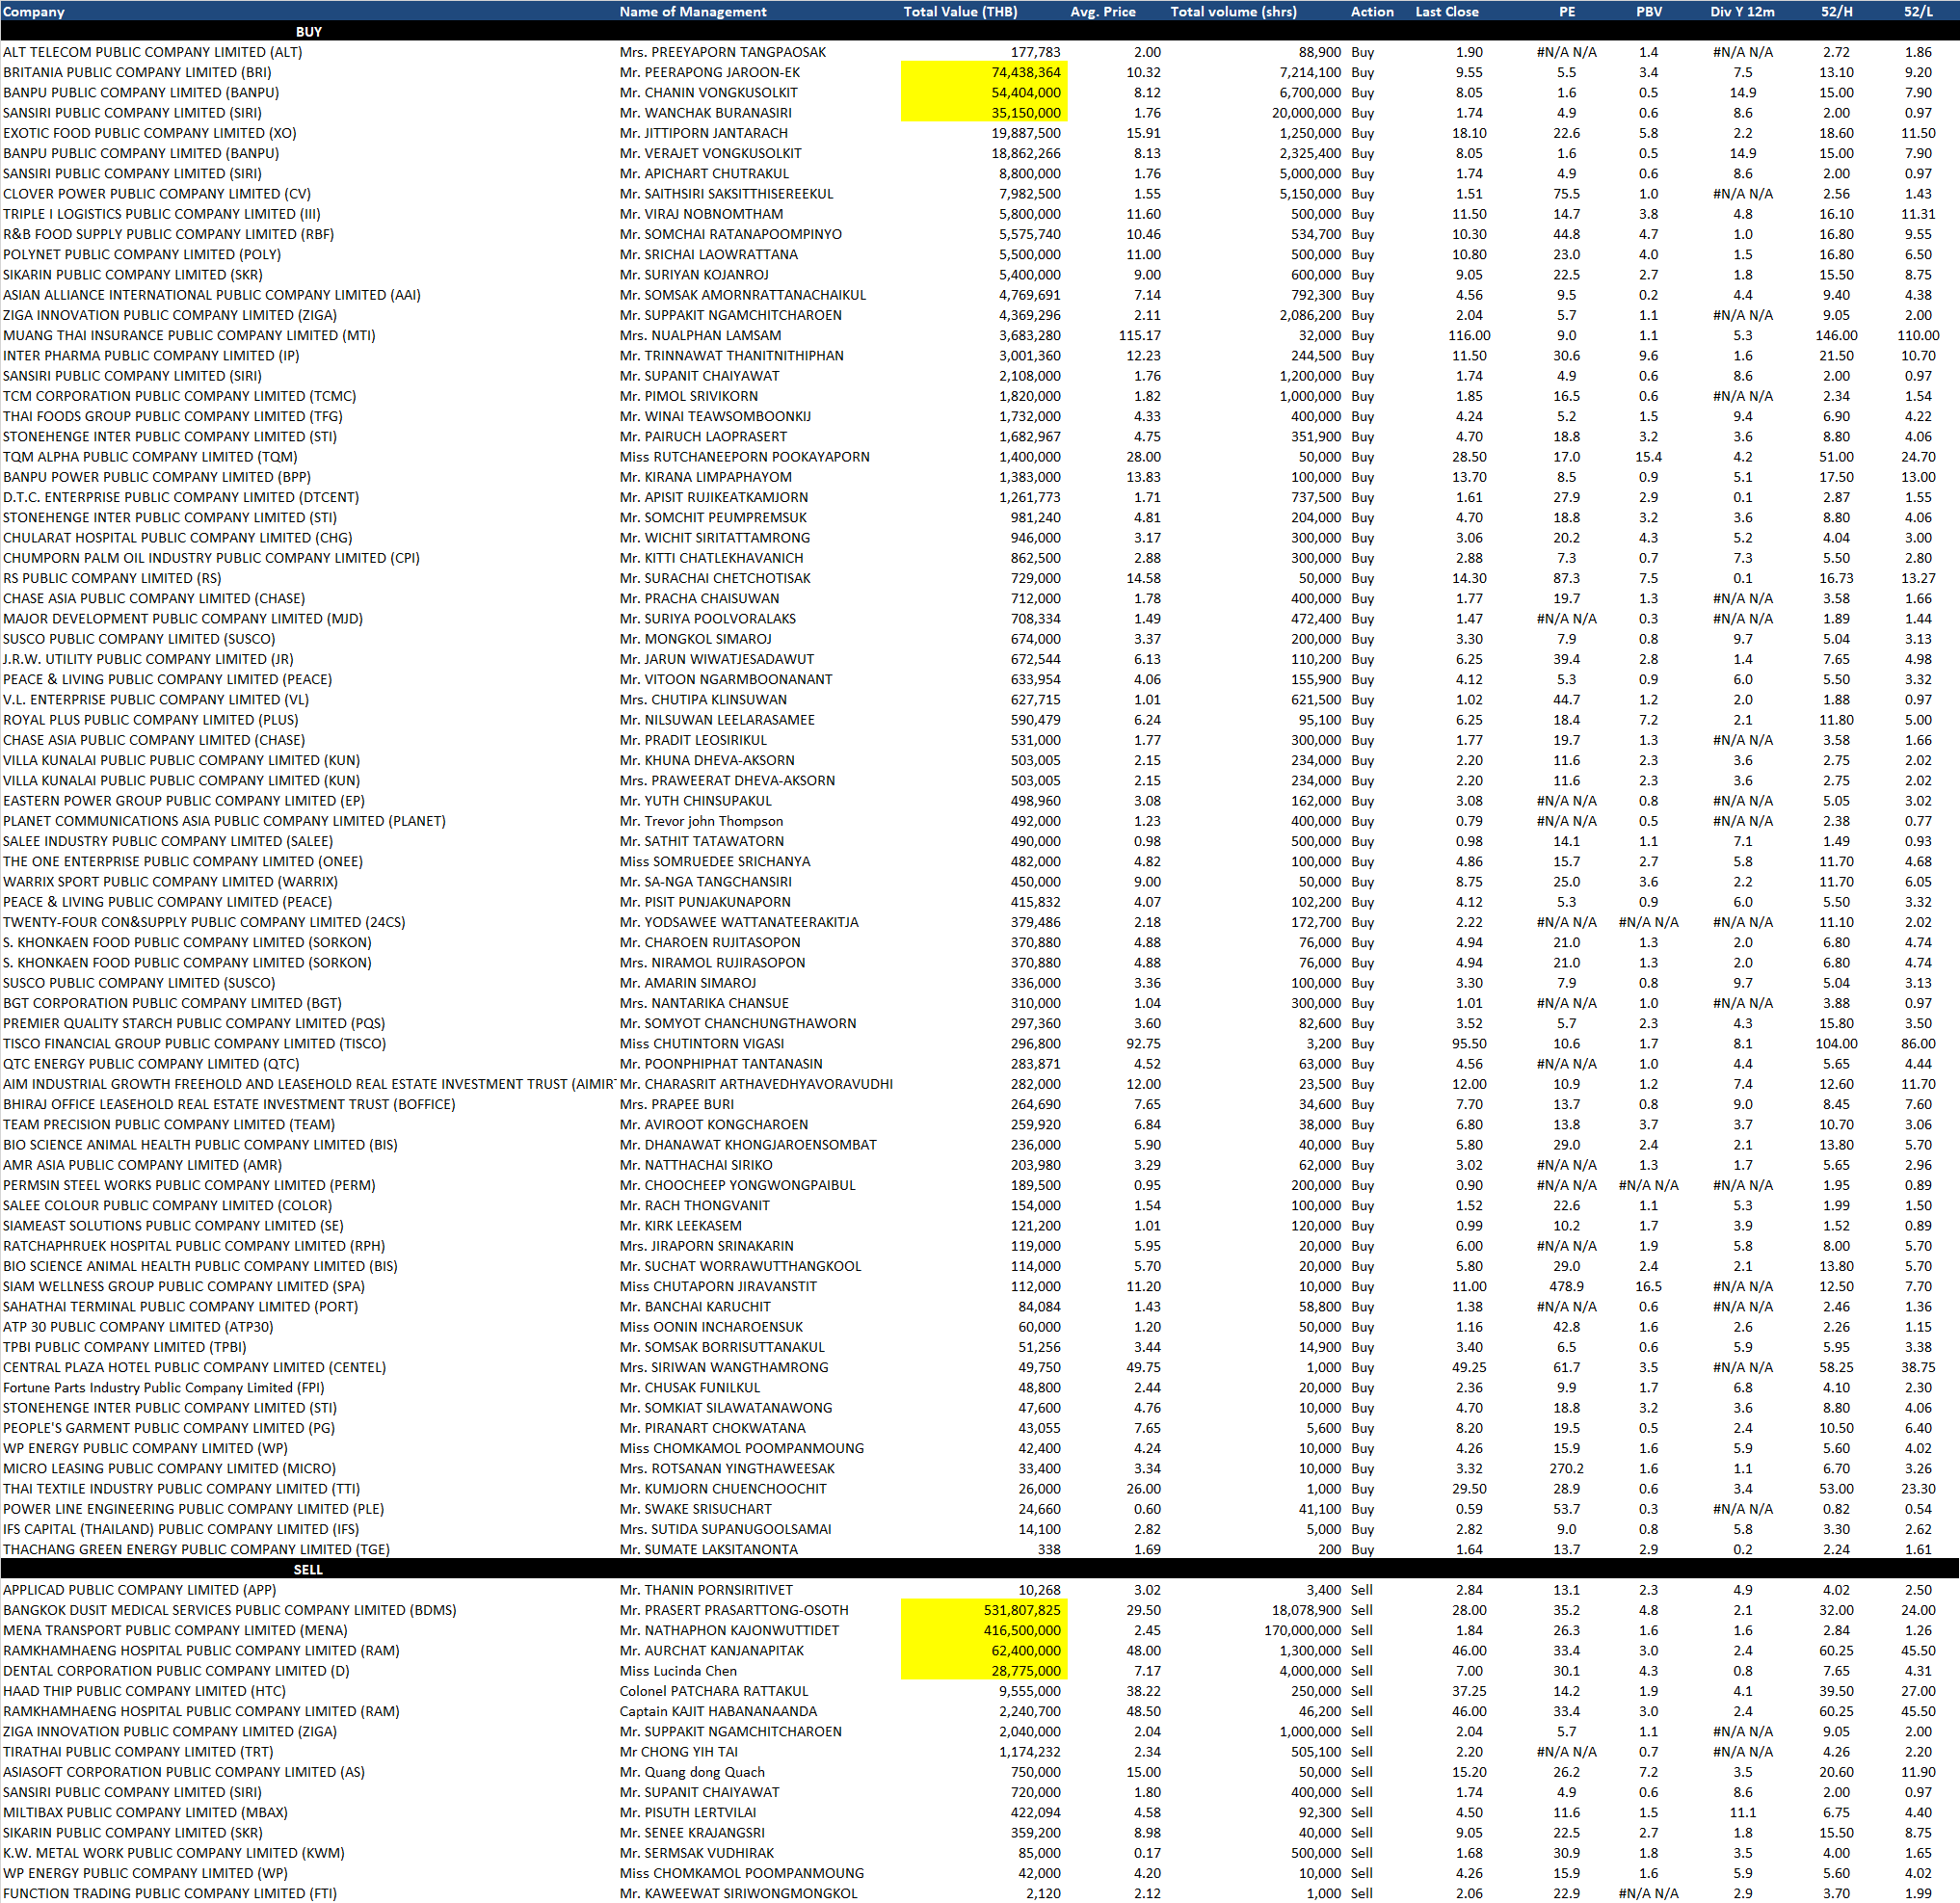Click last close 116.00 cell

pos(1469,335)
